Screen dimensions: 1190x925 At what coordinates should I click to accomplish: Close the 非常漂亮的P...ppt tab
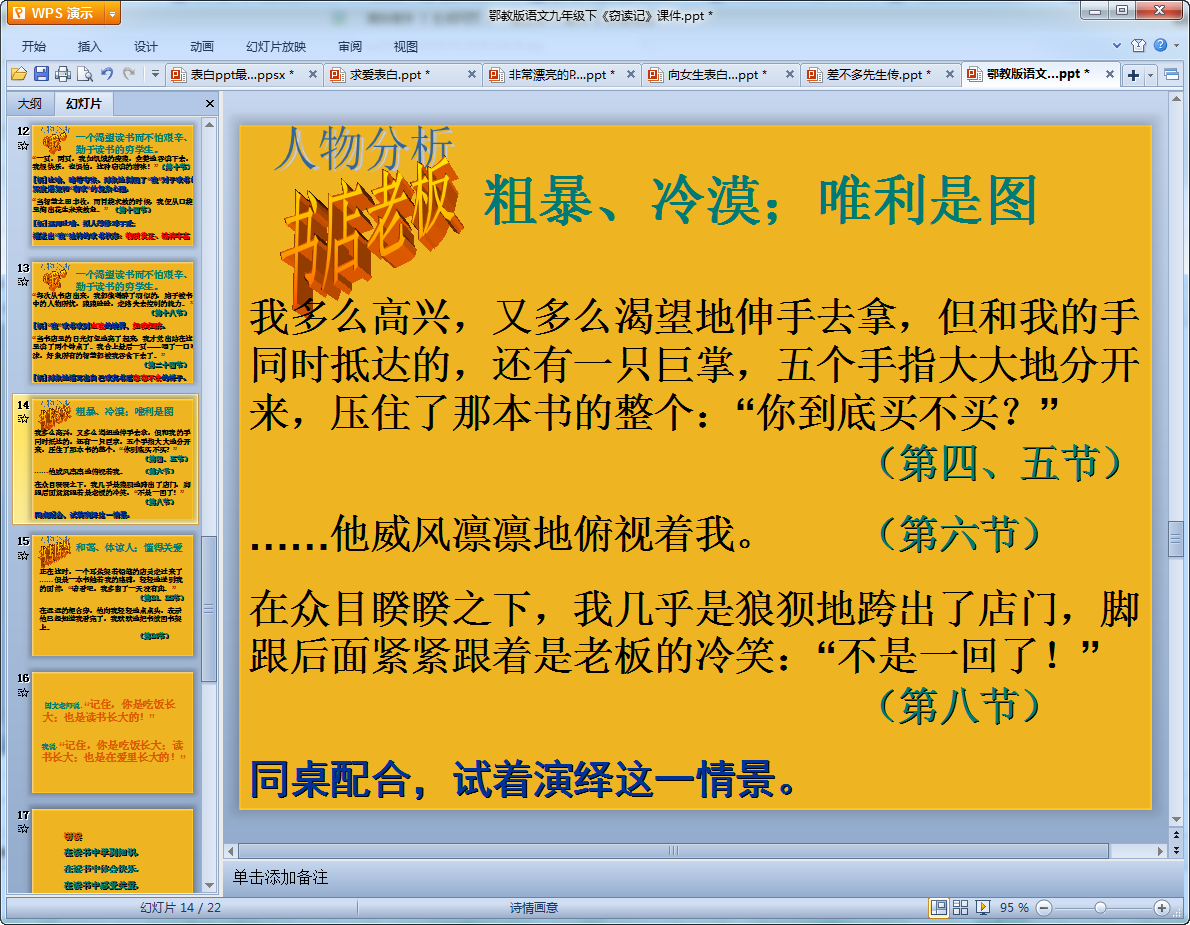[x=631, y=74]
